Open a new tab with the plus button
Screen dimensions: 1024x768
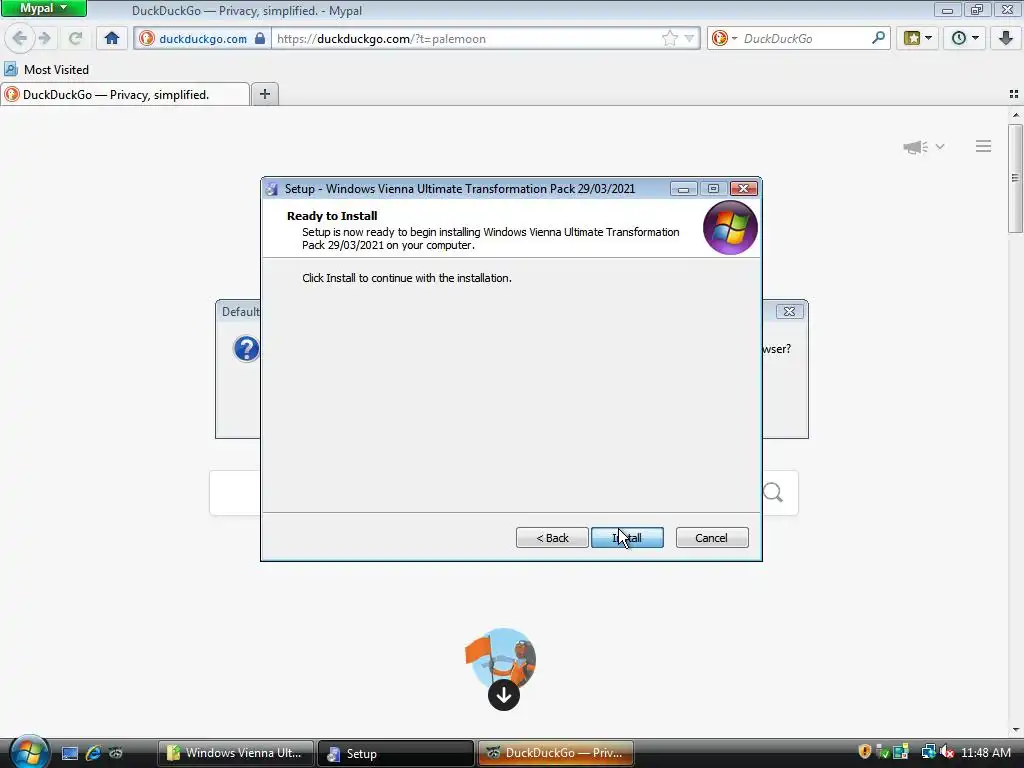pos(264,94)
